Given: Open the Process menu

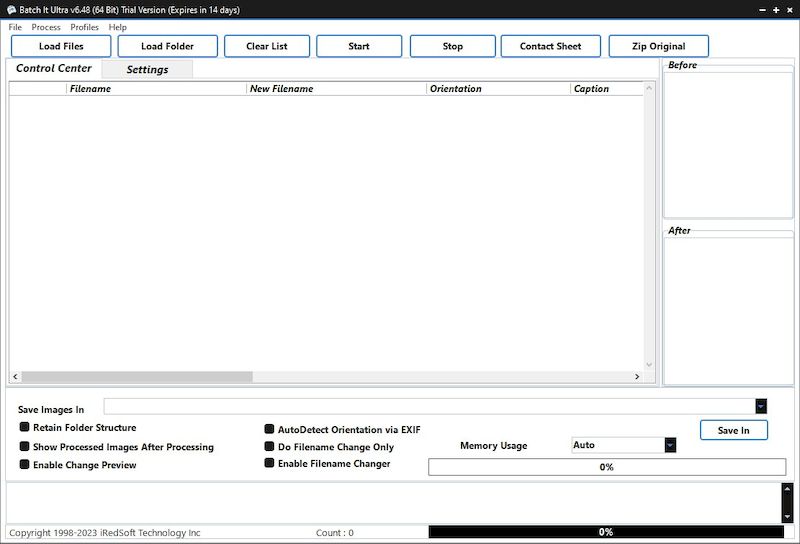Looking at the screenshot, I should pos(46,27).
